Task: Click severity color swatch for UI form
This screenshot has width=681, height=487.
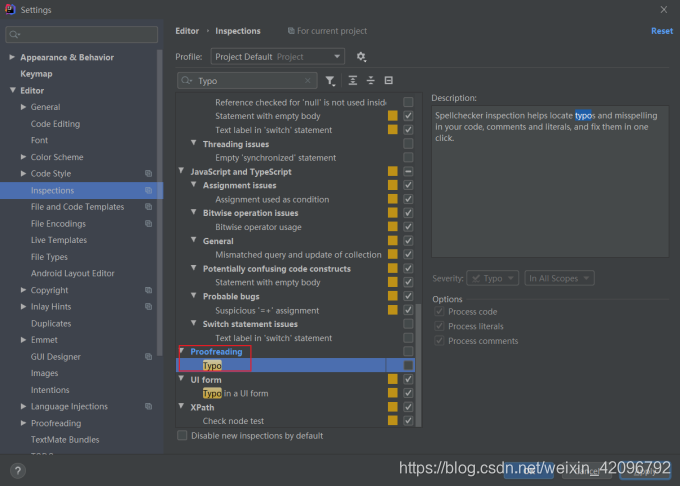Action: (x=393, y=379)
